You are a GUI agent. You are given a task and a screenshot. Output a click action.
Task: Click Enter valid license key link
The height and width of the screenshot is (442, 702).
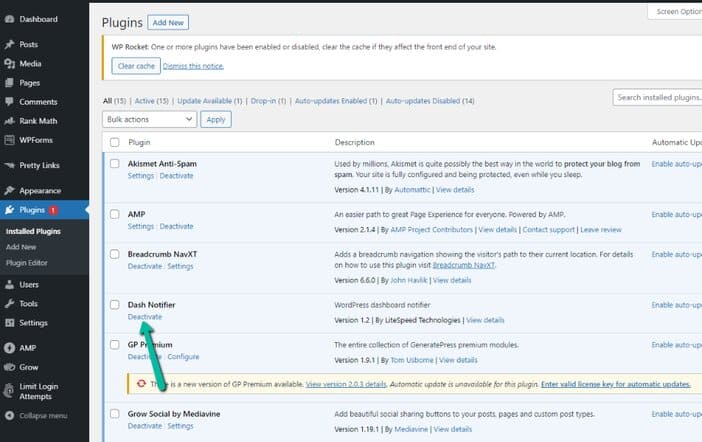(x=615, y=384)
